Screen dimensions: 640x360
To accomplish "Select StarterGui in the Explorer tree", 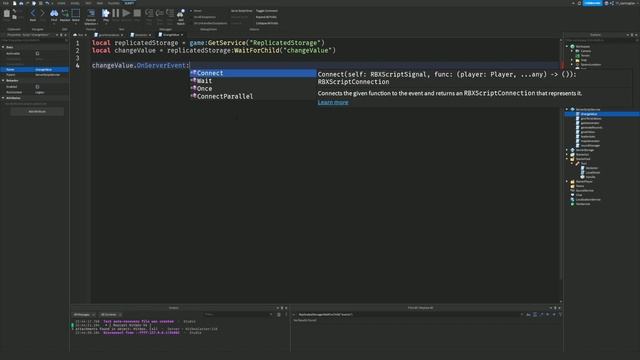I will tap(582, 155).
